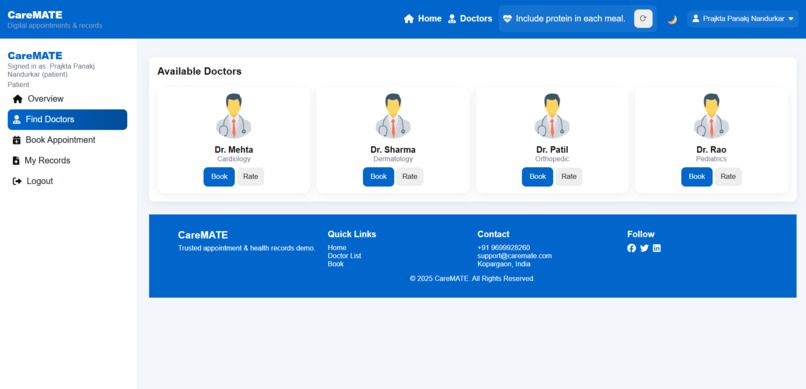This screenshot has height=389, width=806.
Task: Select Dr. Mehta's avatar picture
Action: pos(234,116)
